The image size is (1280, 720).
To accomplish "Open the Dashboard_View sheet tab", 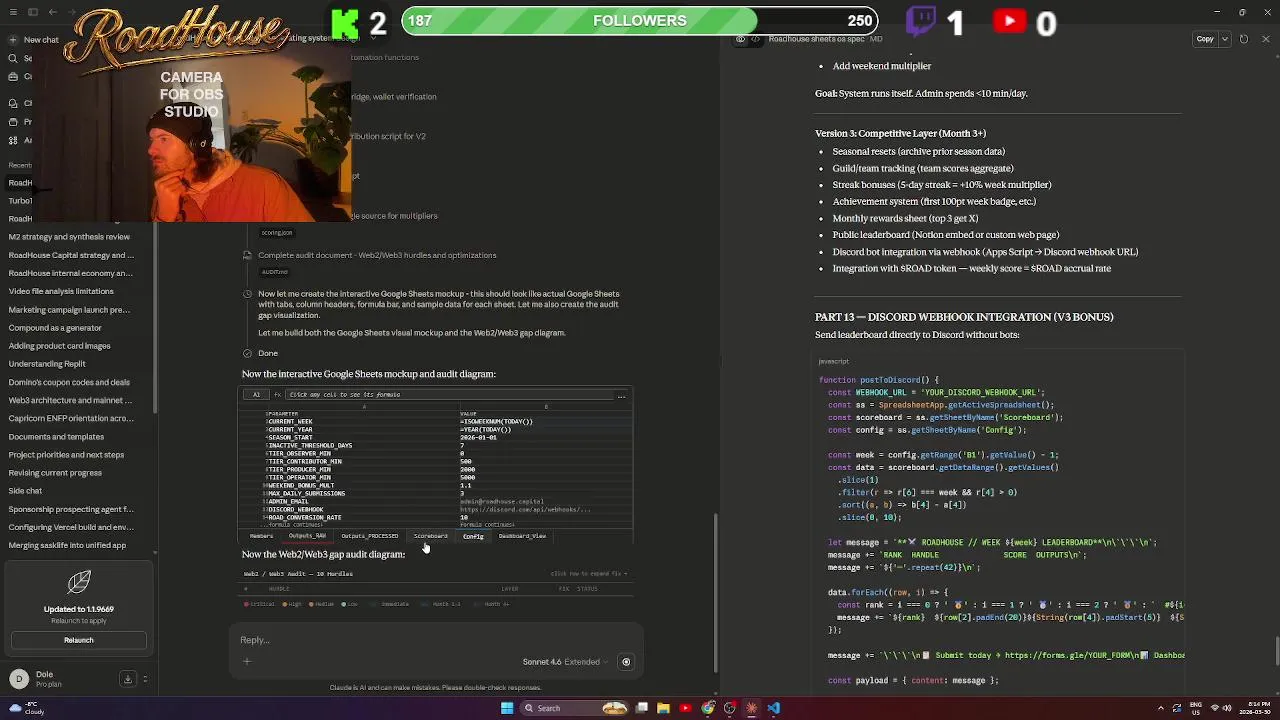I will click(522, 536).
